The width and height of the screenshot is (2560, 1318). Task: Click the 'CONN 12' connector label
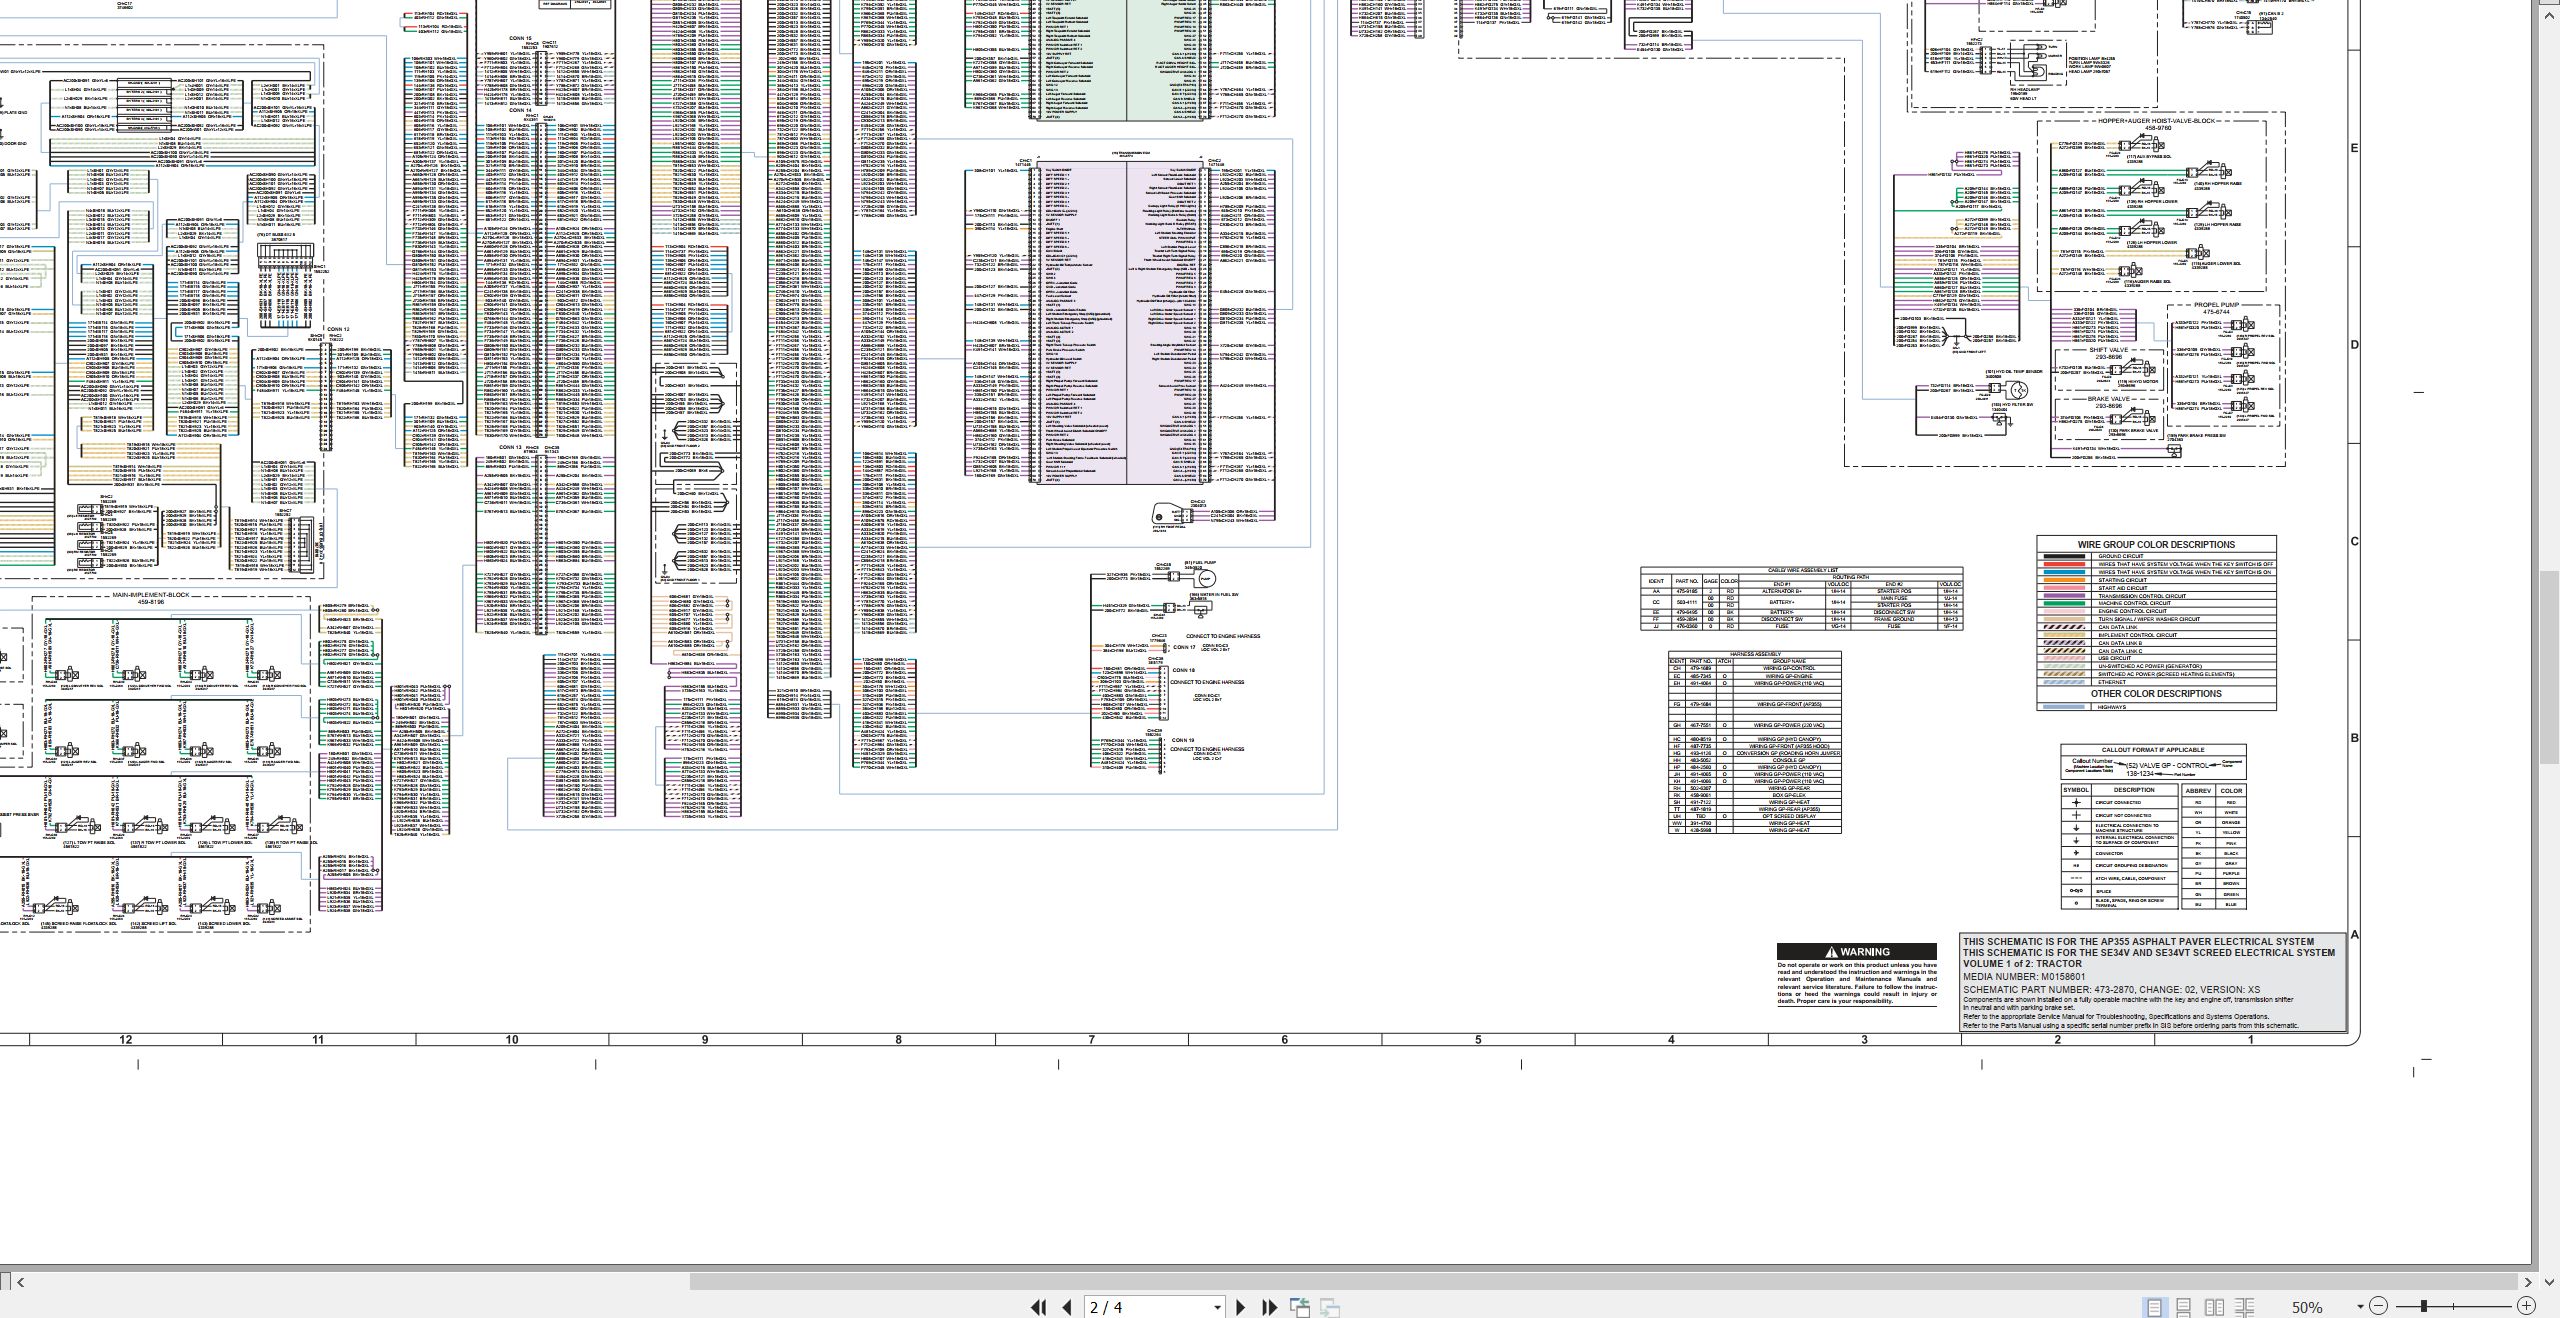click(338, 329)
